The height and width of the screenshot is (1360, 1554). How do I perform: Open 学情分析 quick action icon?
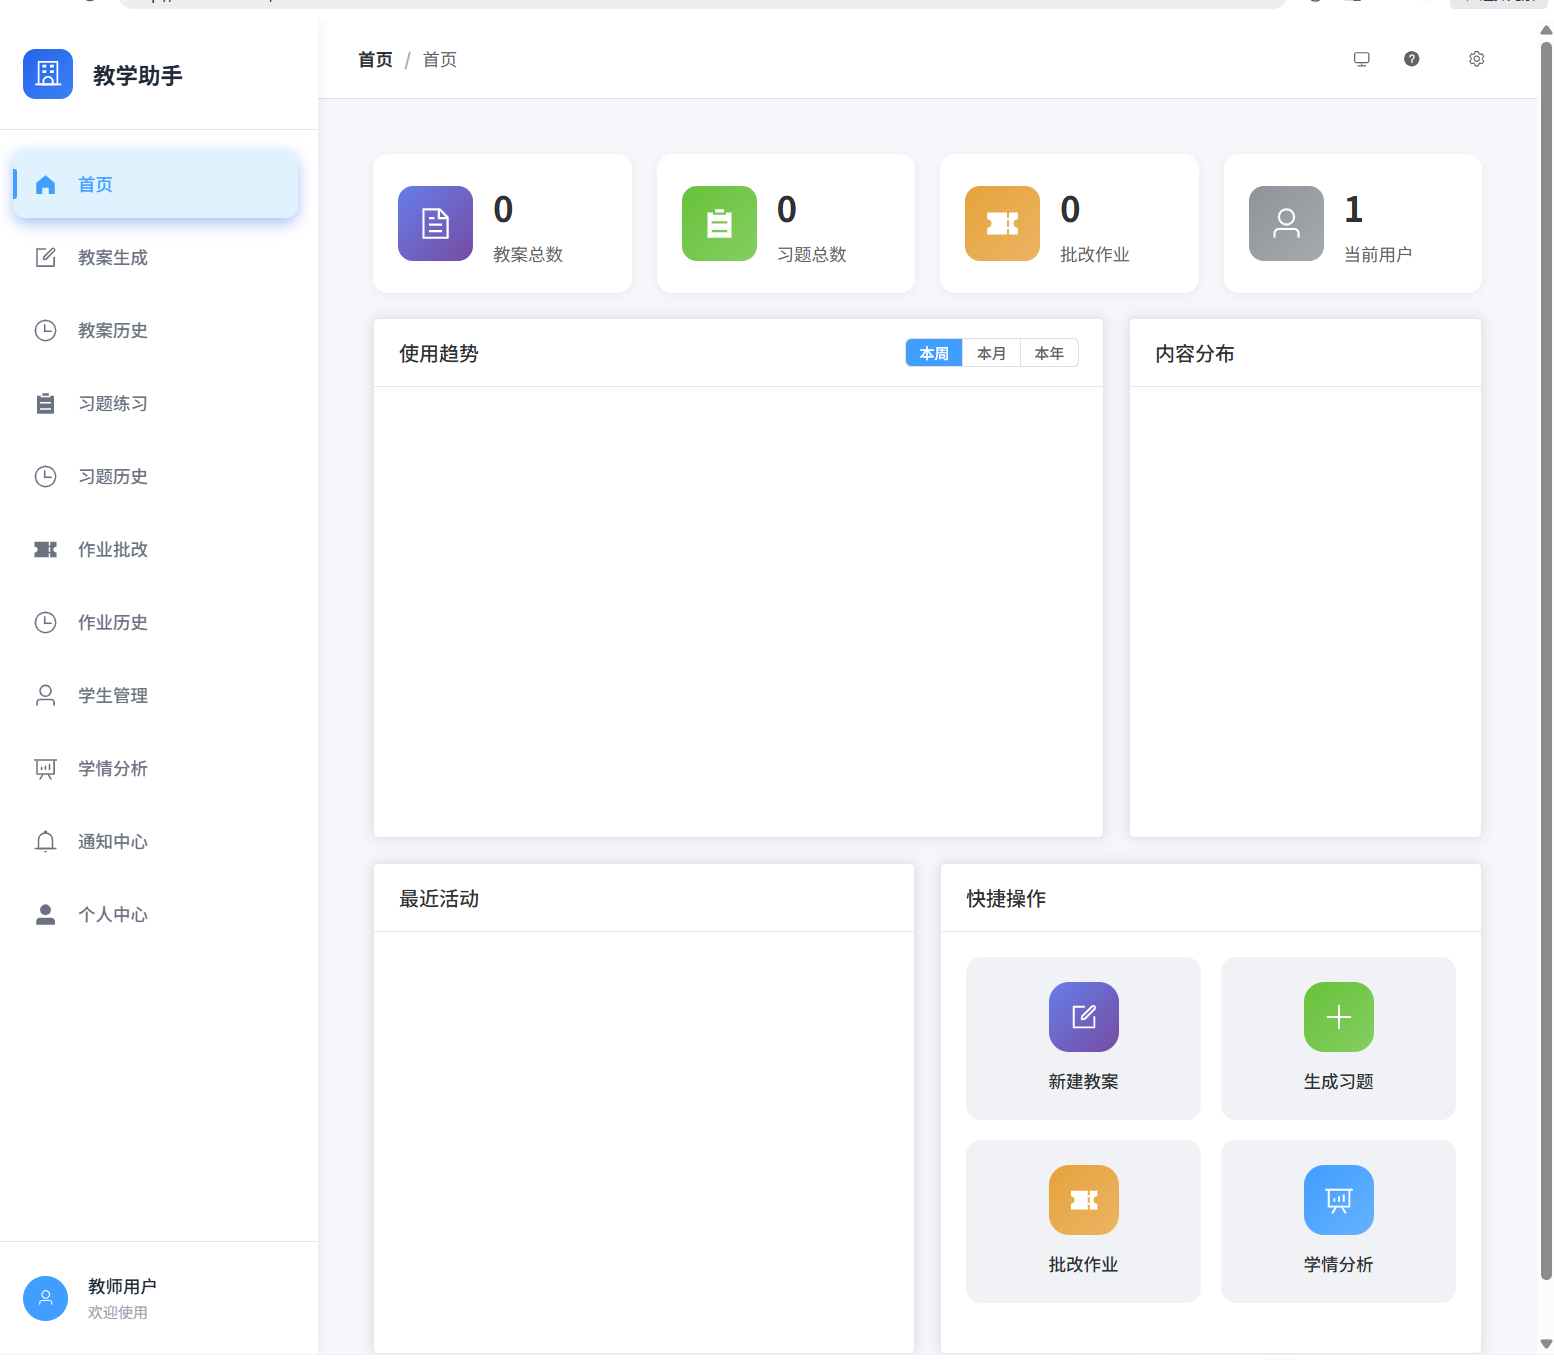coord(1338,1200)
